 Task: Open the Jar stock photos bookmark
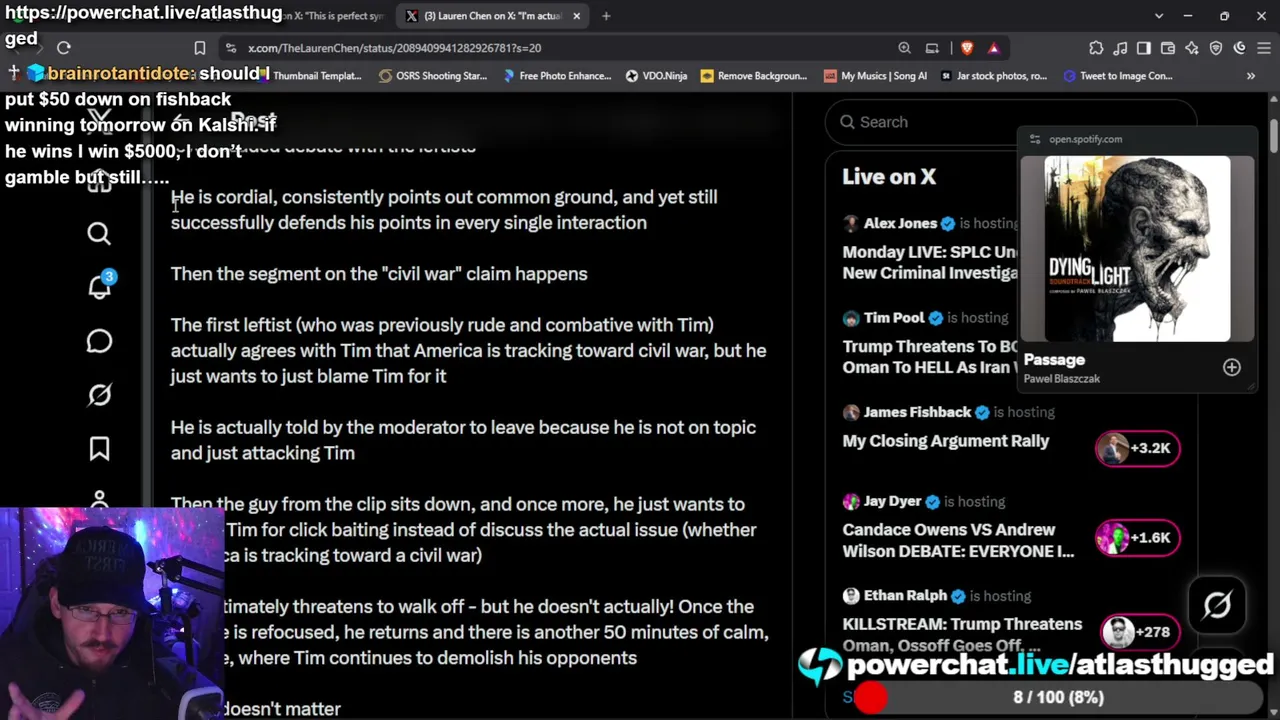click(994, 76)
